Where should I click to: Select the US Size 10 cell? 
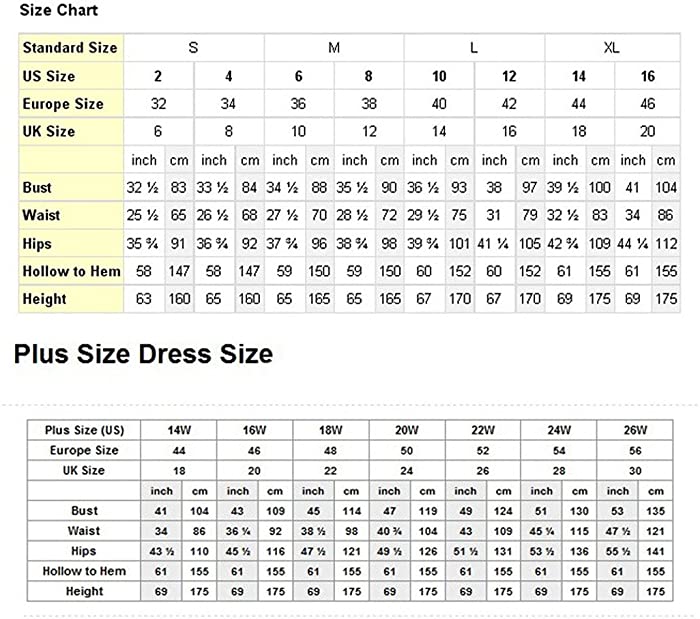pos(439,76)
